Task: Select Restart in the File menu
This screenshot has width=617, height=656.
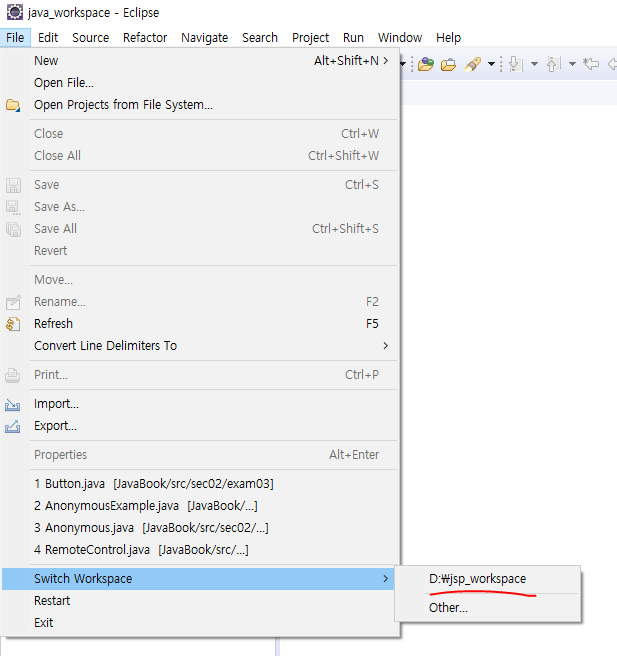Action: (200, 601)
